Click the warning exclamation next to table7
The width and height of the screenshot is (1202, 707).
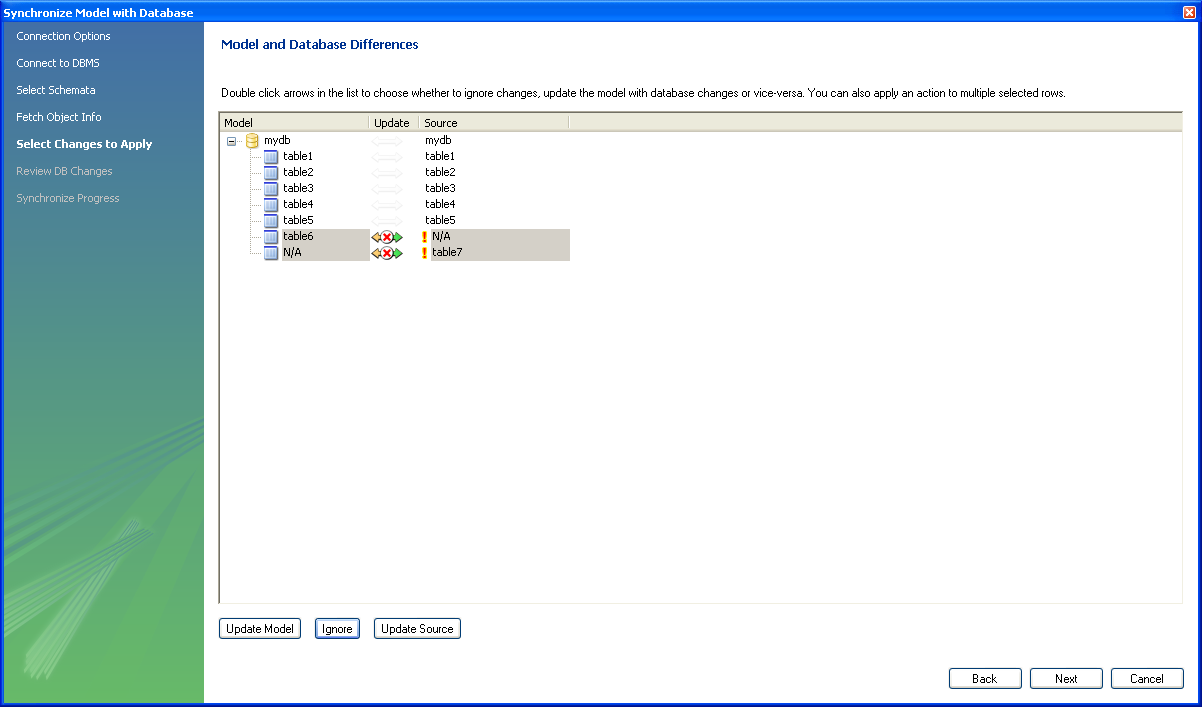[424, 253]
